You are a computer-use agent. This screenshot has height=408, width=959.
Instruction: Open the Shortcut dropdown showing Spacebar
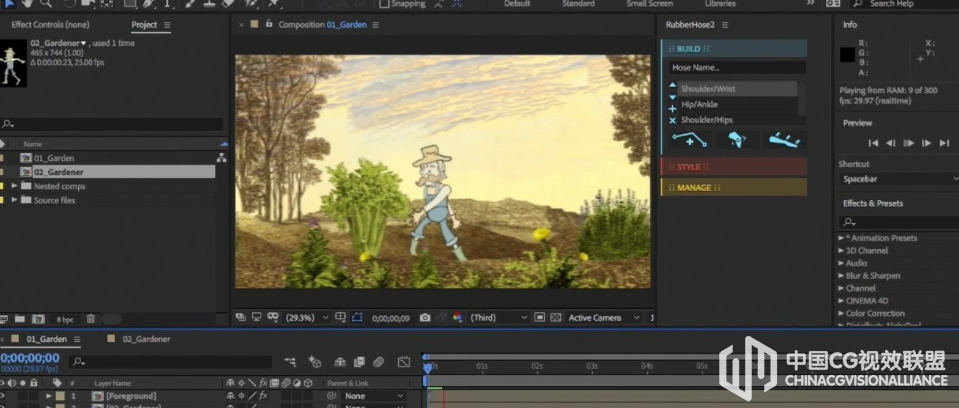pyautogui.click(x=898, y=179)
